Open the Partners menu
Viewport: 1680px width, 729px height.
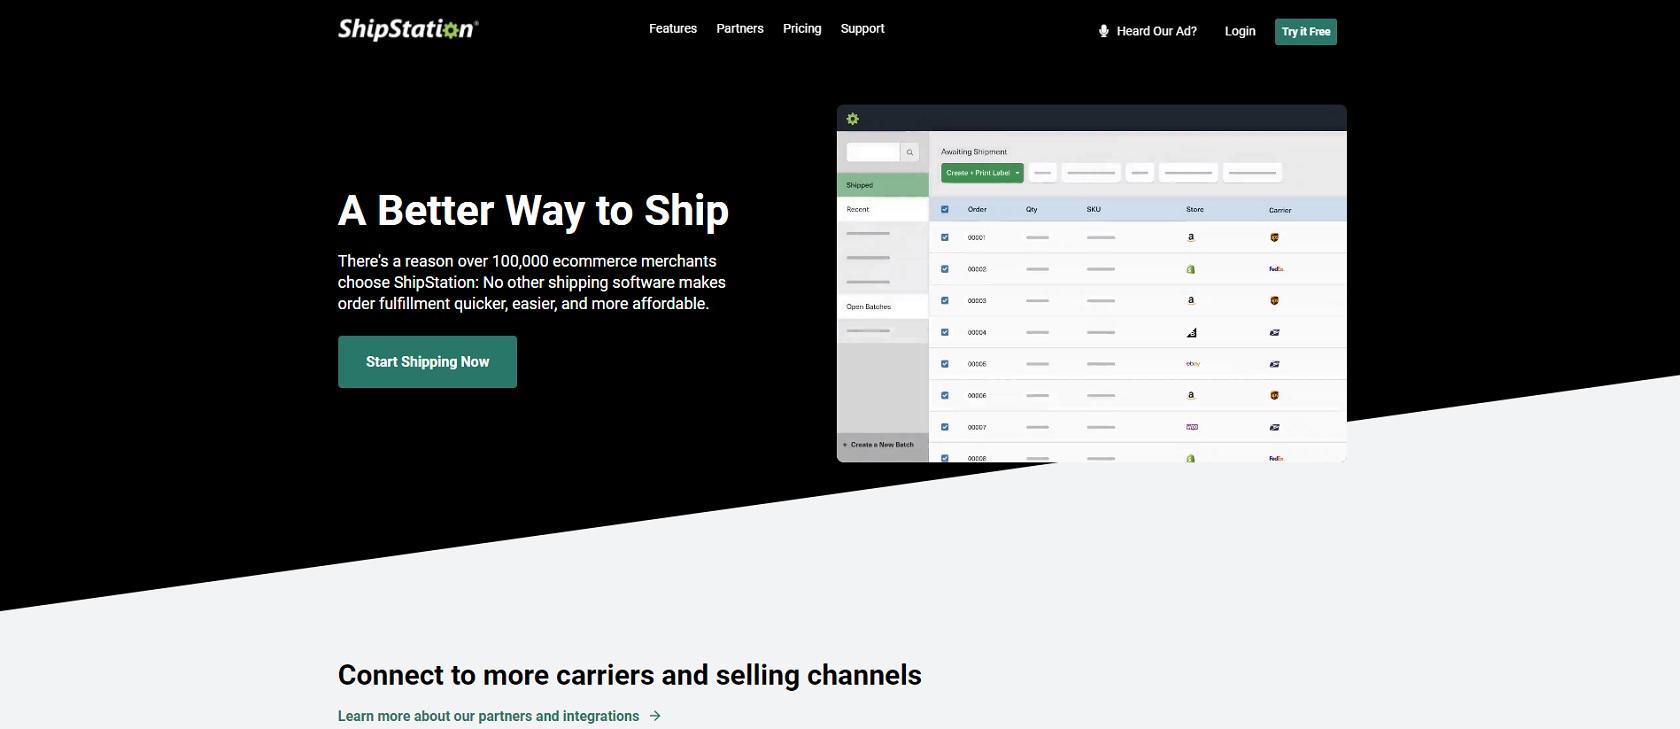(x=740, y=29)
